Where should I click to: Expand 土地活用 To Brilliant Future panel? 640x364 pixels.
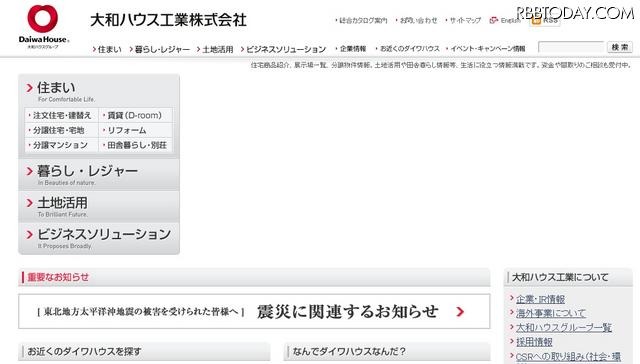(99, 206)
